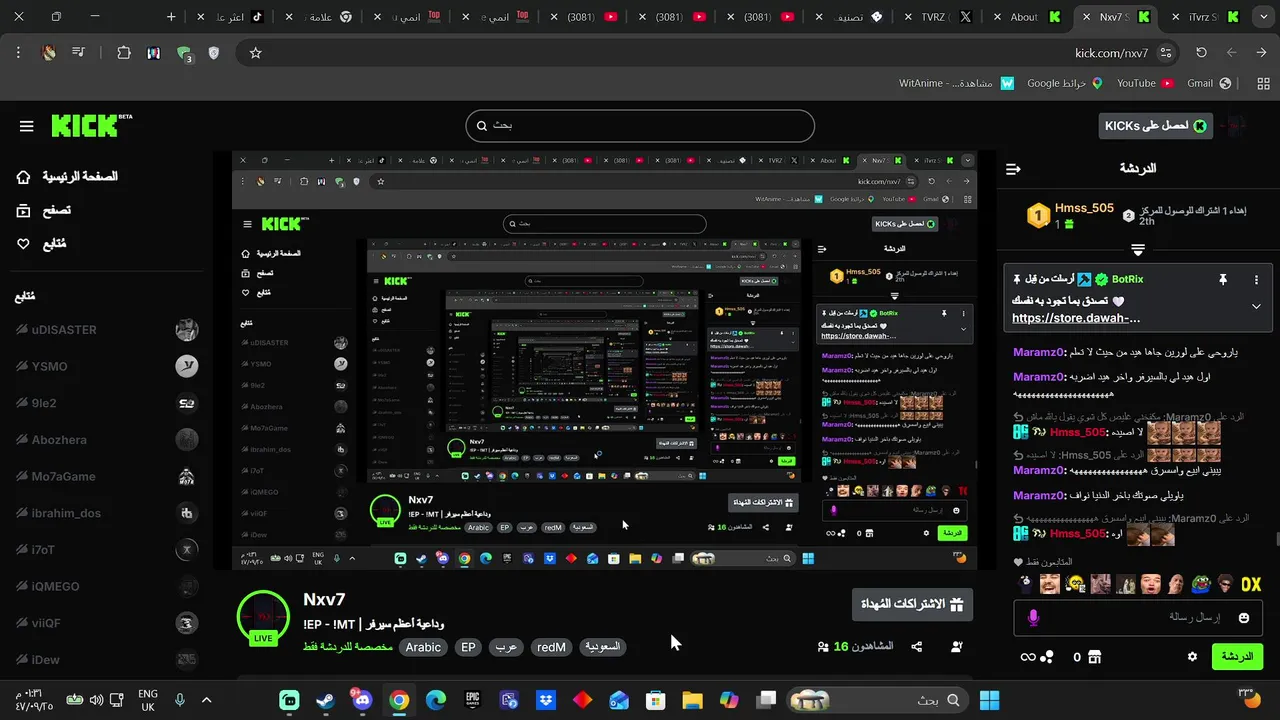Open the Windows Start menu

tap(990, 700)
